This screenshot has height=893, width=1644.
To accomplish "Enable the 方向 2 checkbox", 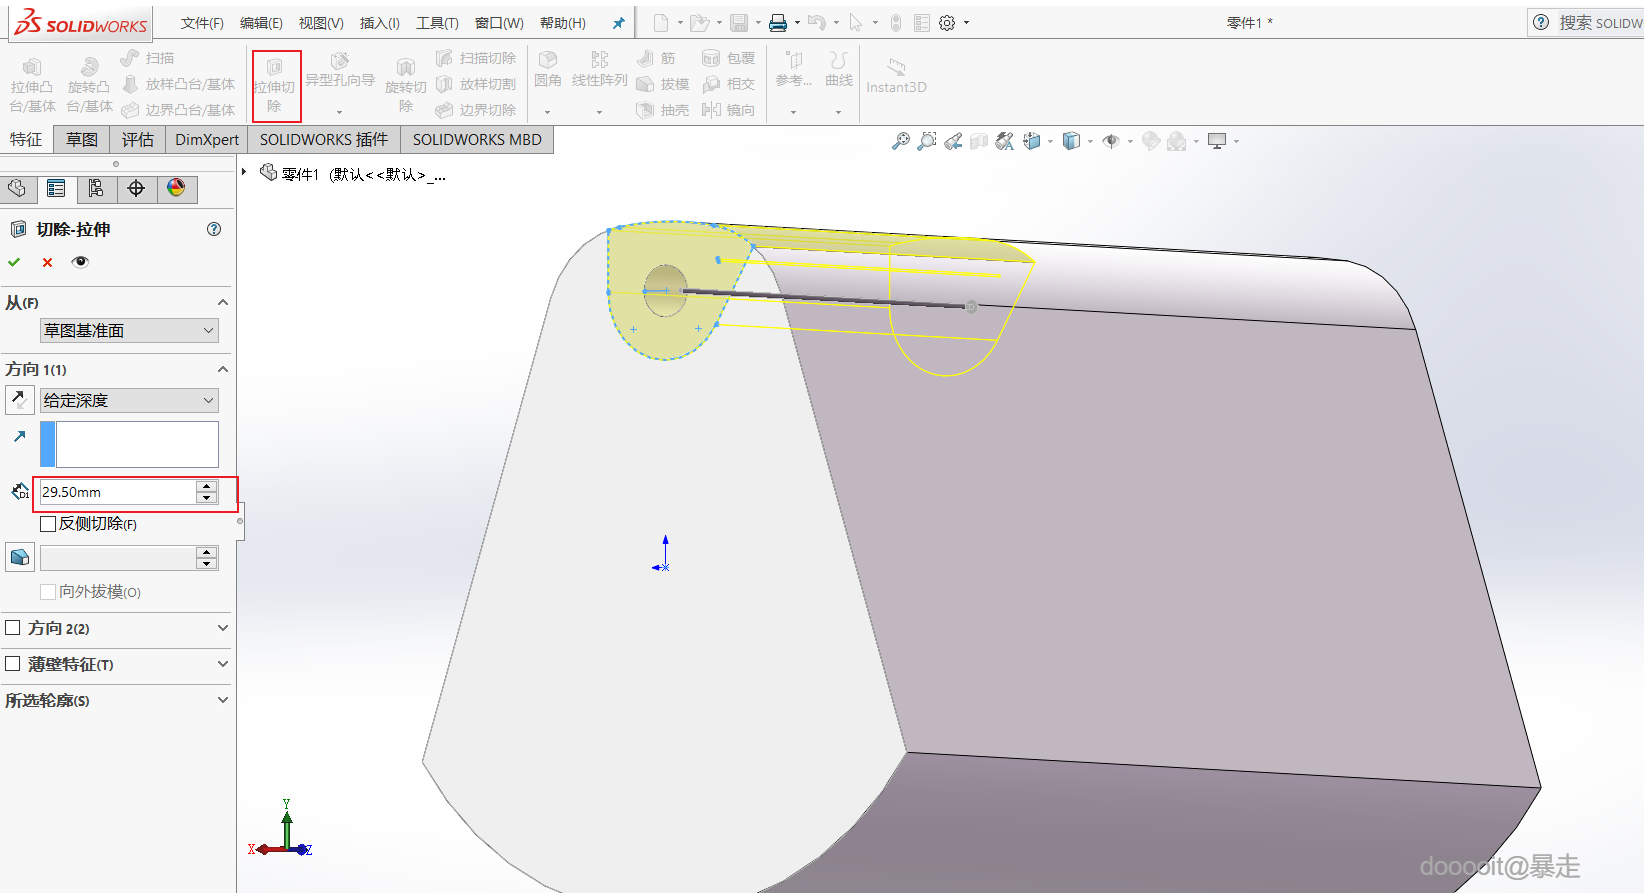I will point(13,628).
